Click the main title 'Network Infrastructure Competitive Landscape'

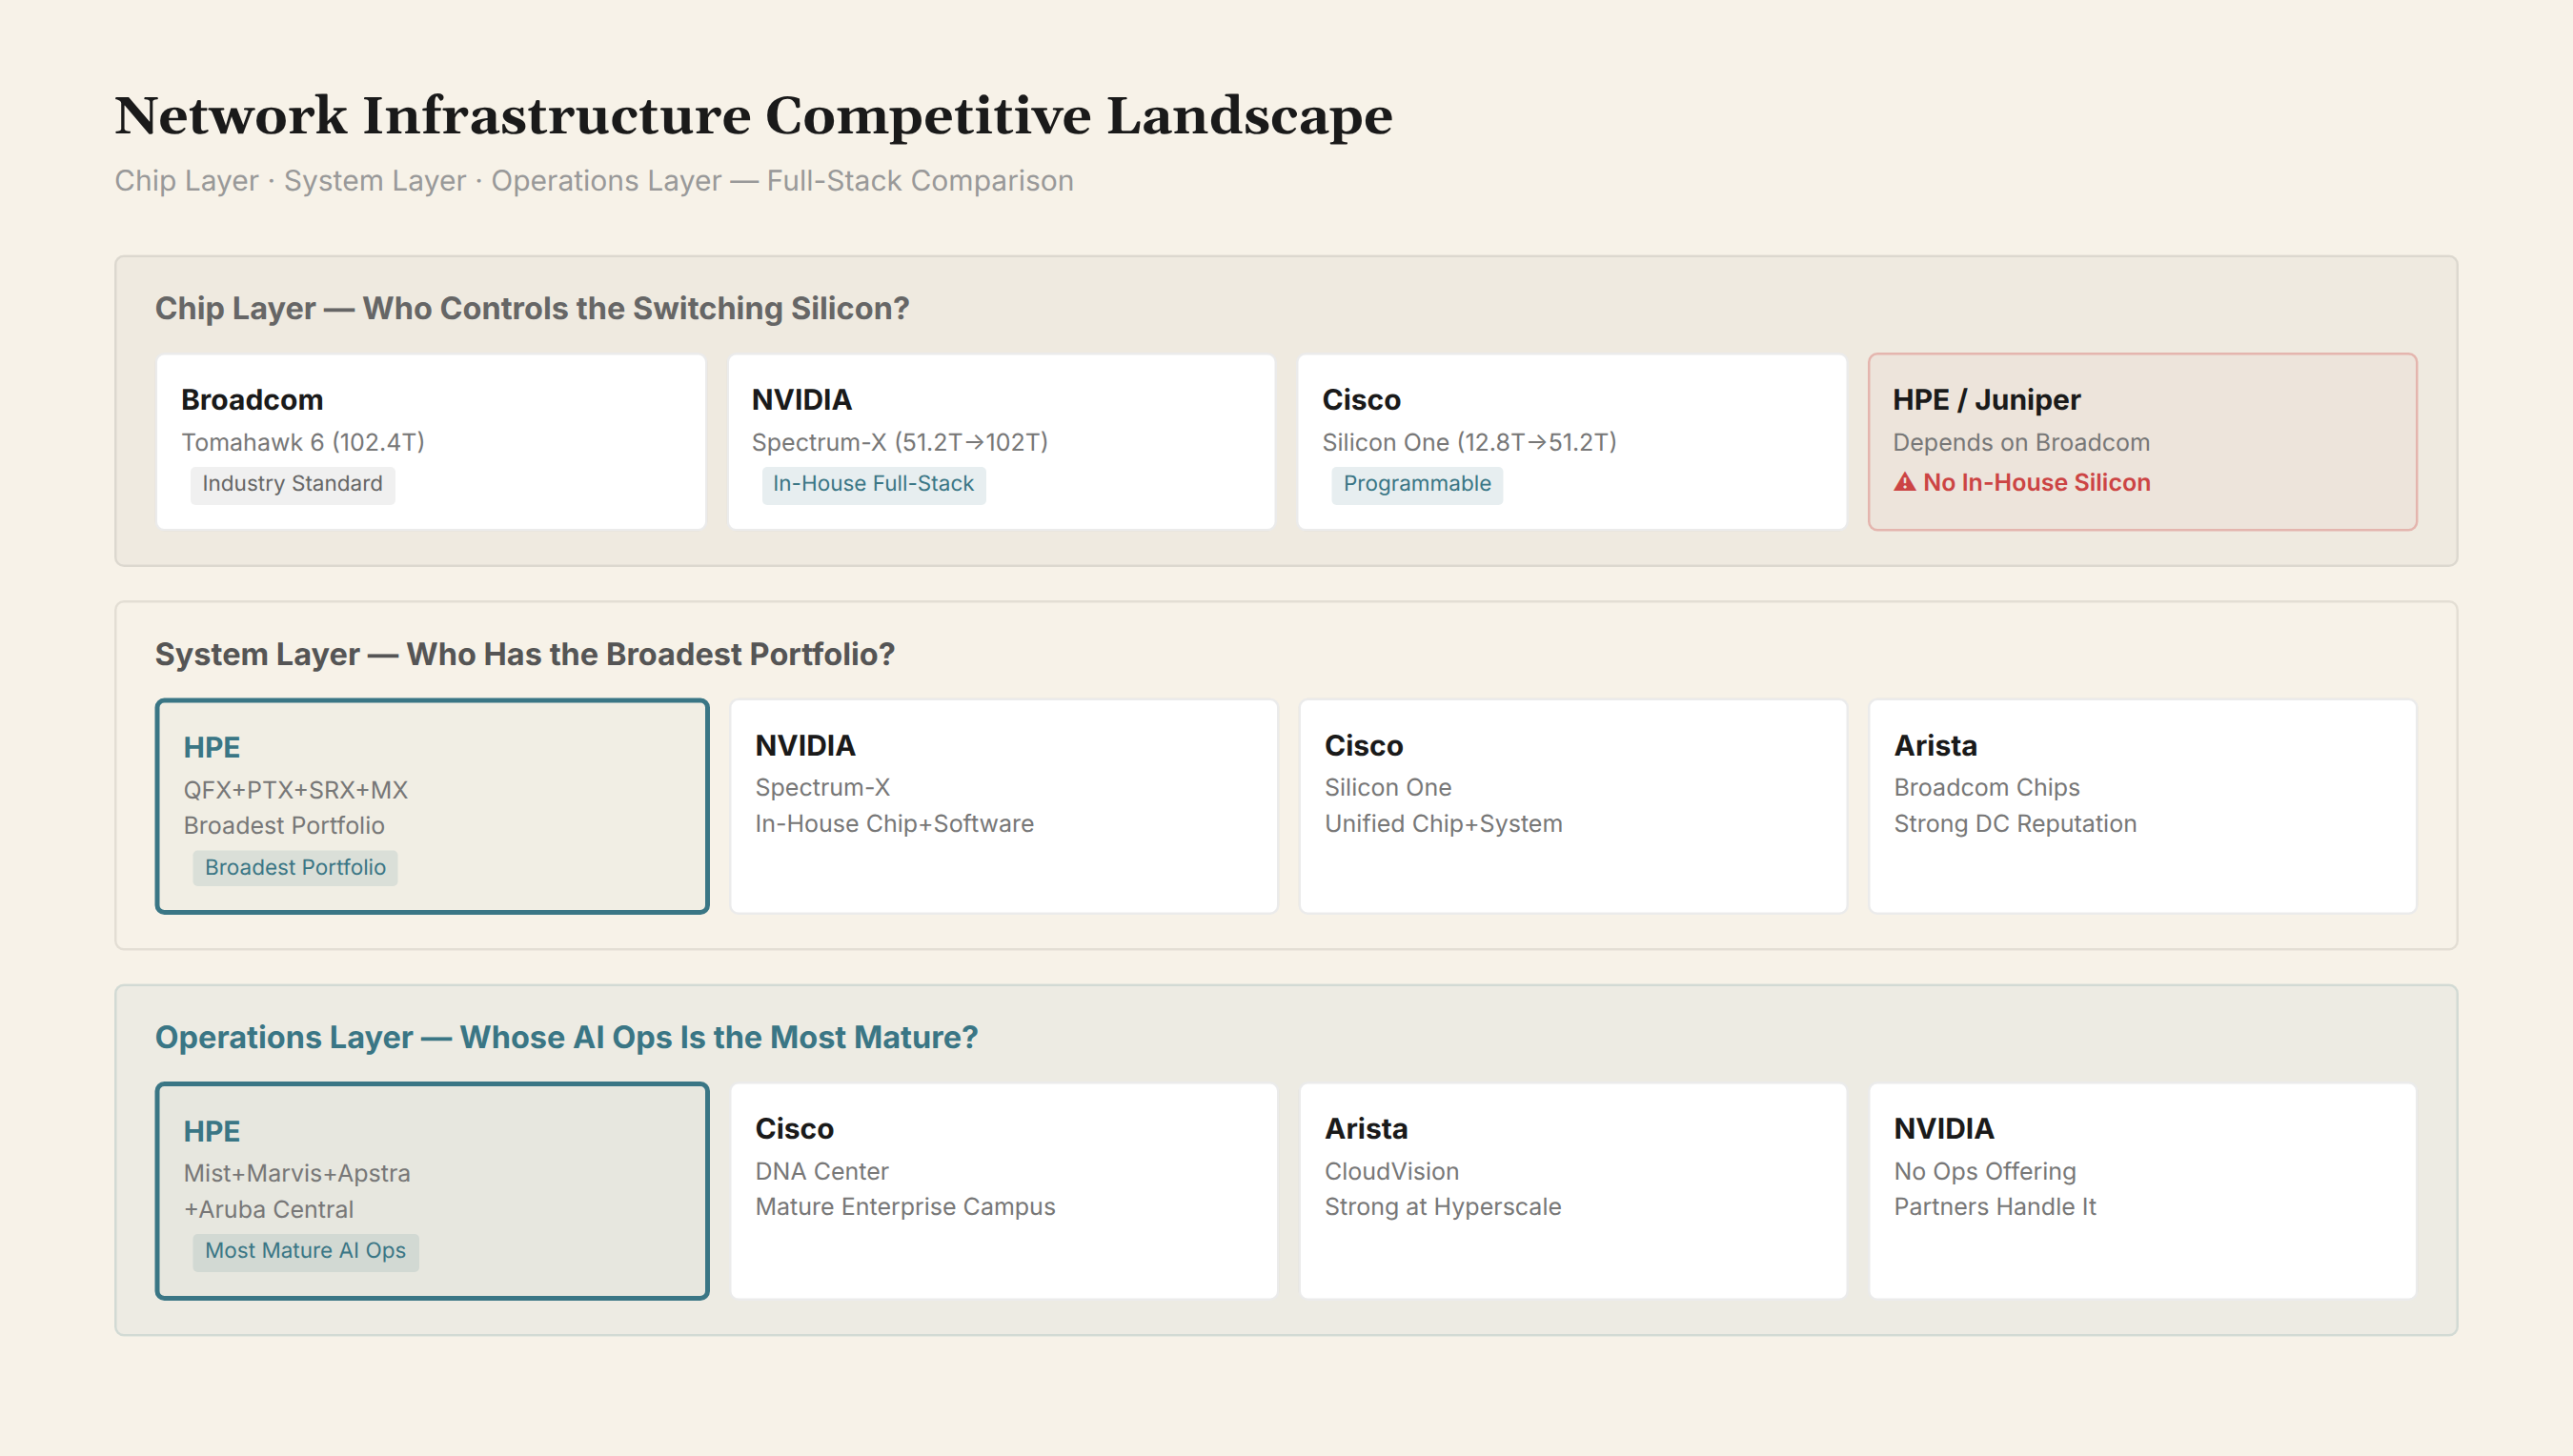click(x=753, y=116)
